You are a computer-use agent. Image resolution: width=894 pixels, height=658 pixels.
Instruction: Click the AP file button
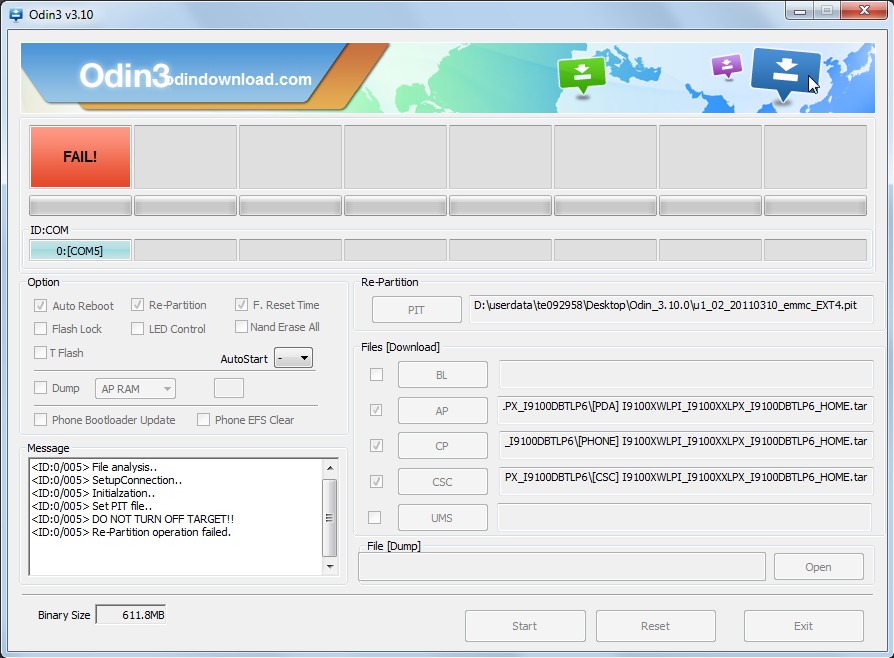442,411
